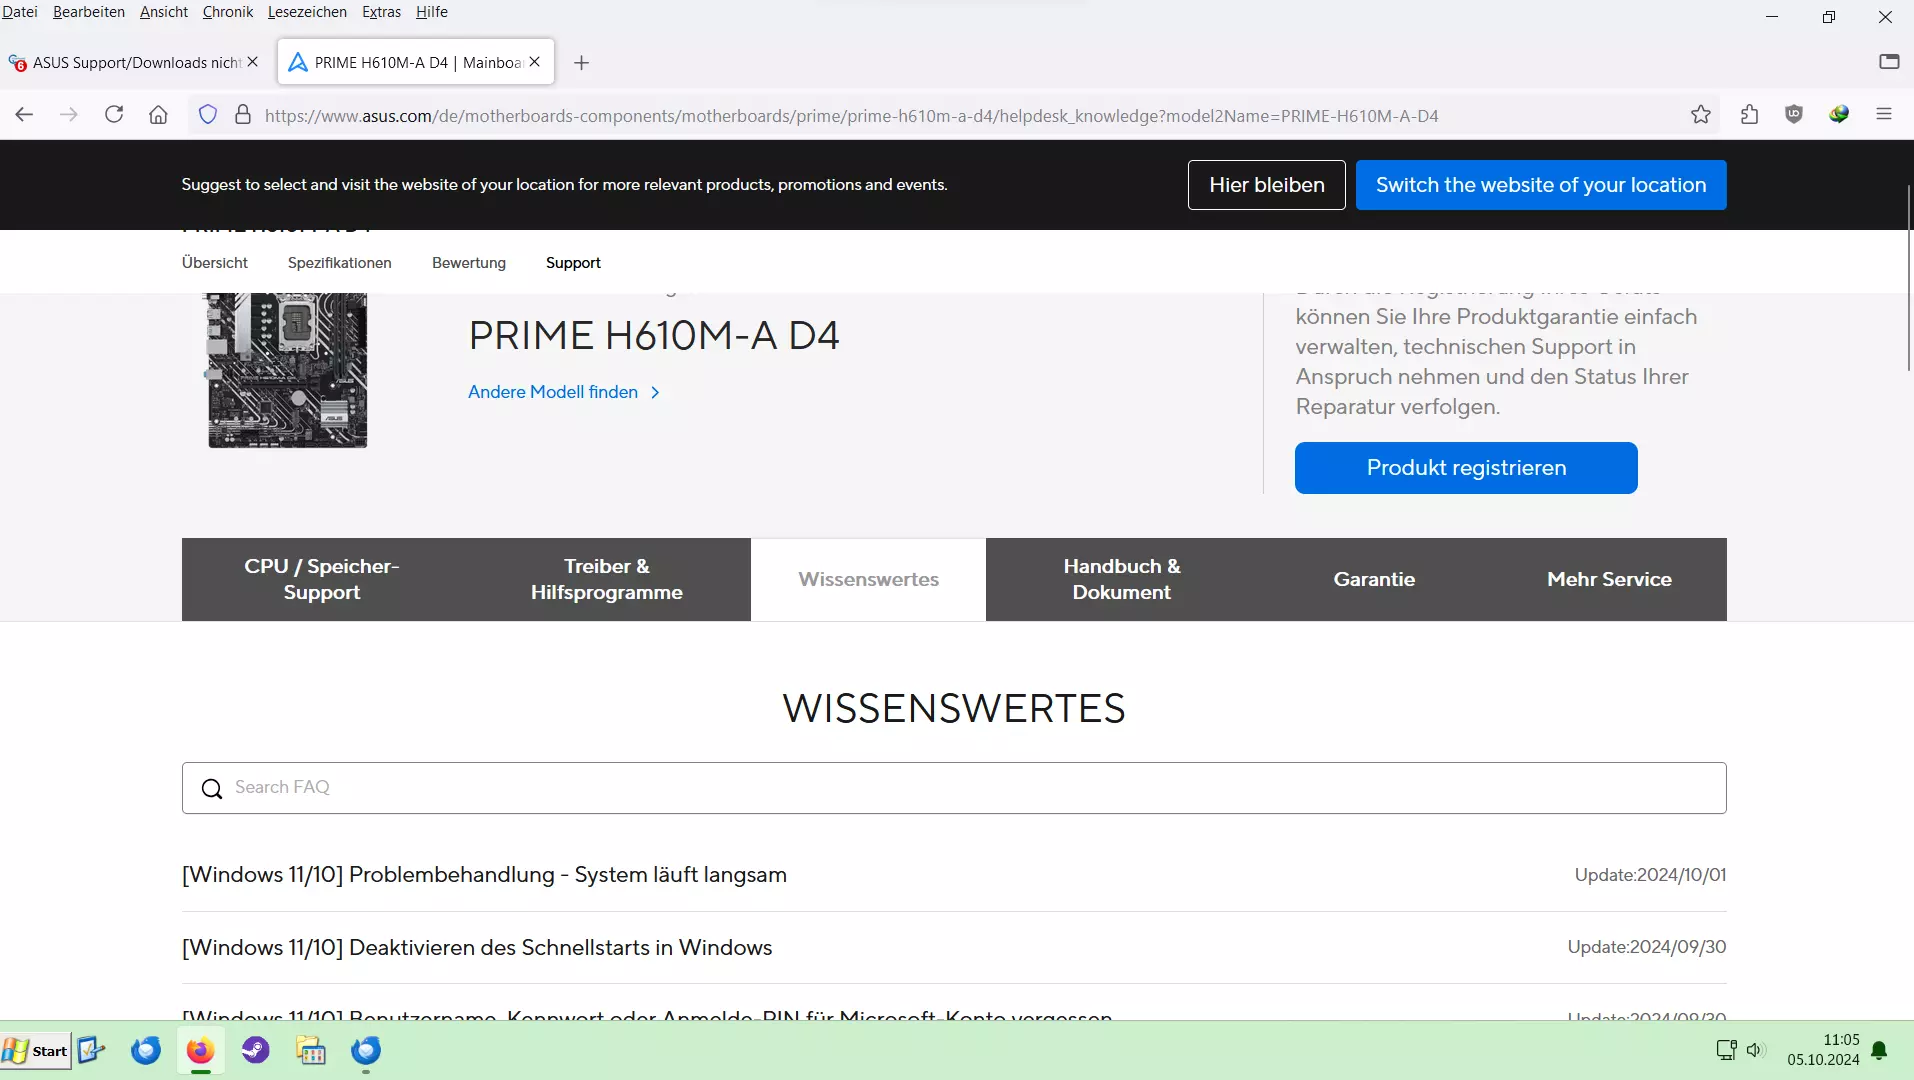Viewport: 1914px width, 1080px height.
Task: Show the sidebar panel icon
Action: coord(1889,62)
